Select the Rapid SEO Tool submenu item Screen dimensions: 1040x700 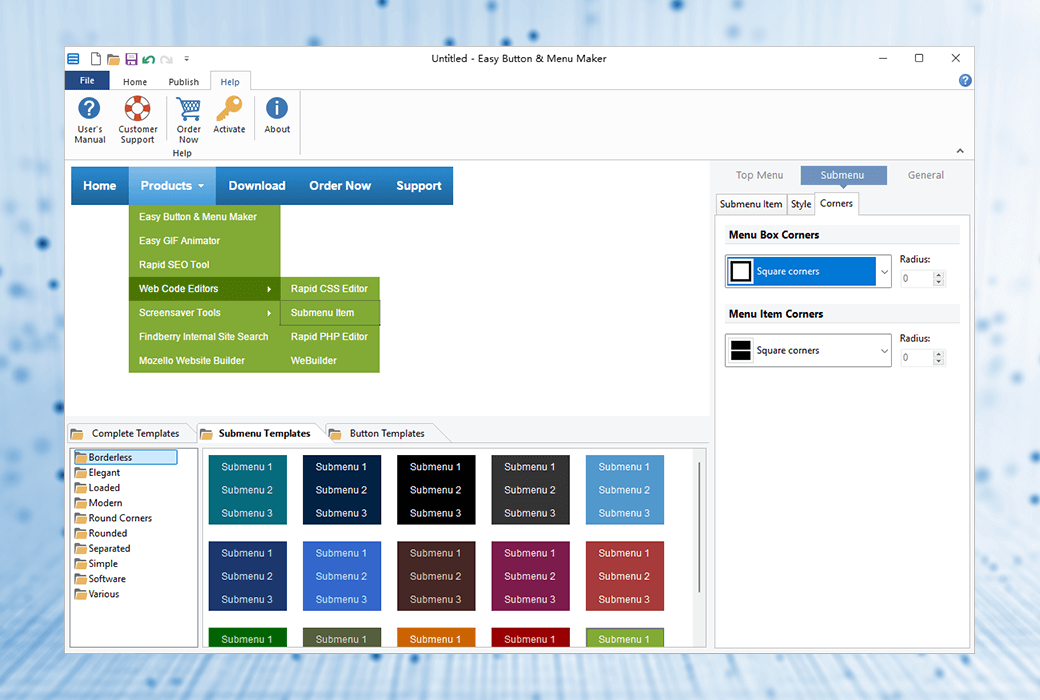(204, 265)
